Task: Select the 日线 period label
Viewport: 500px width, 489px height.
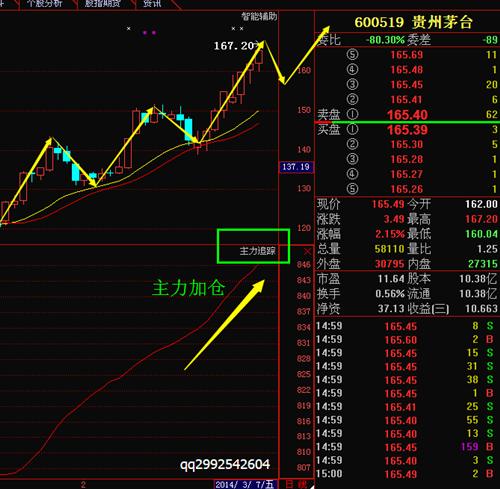Action: pyautogui.click(x=296, y=484)
